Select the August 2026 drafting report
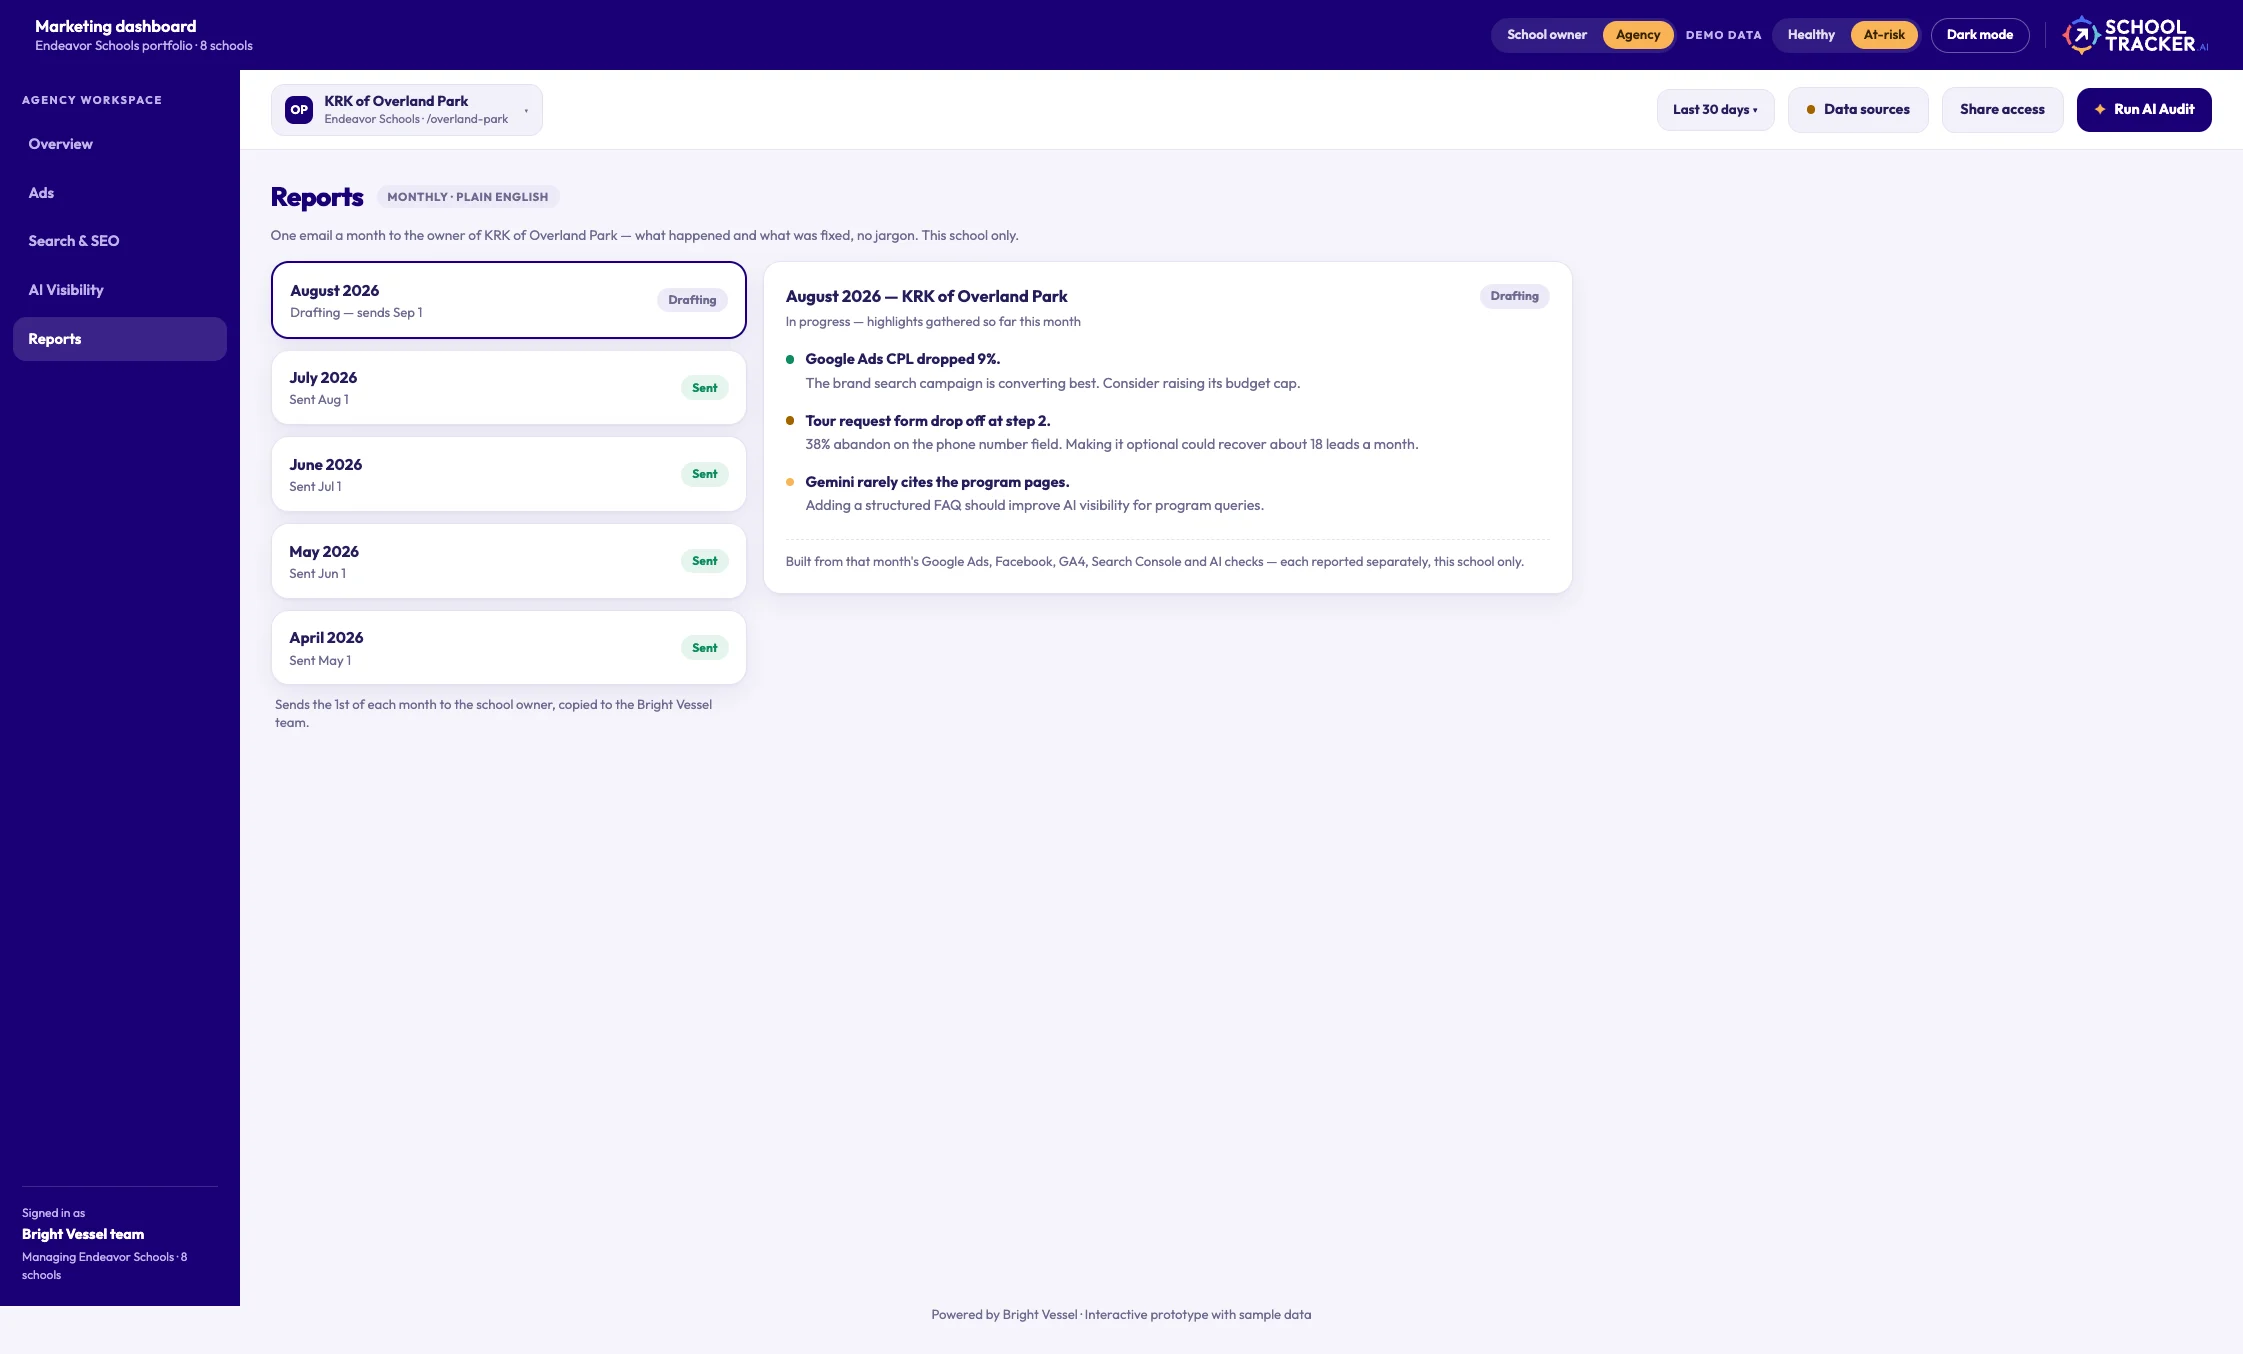This screenshot has height=1354, width=2243. [x=508, y=300]
